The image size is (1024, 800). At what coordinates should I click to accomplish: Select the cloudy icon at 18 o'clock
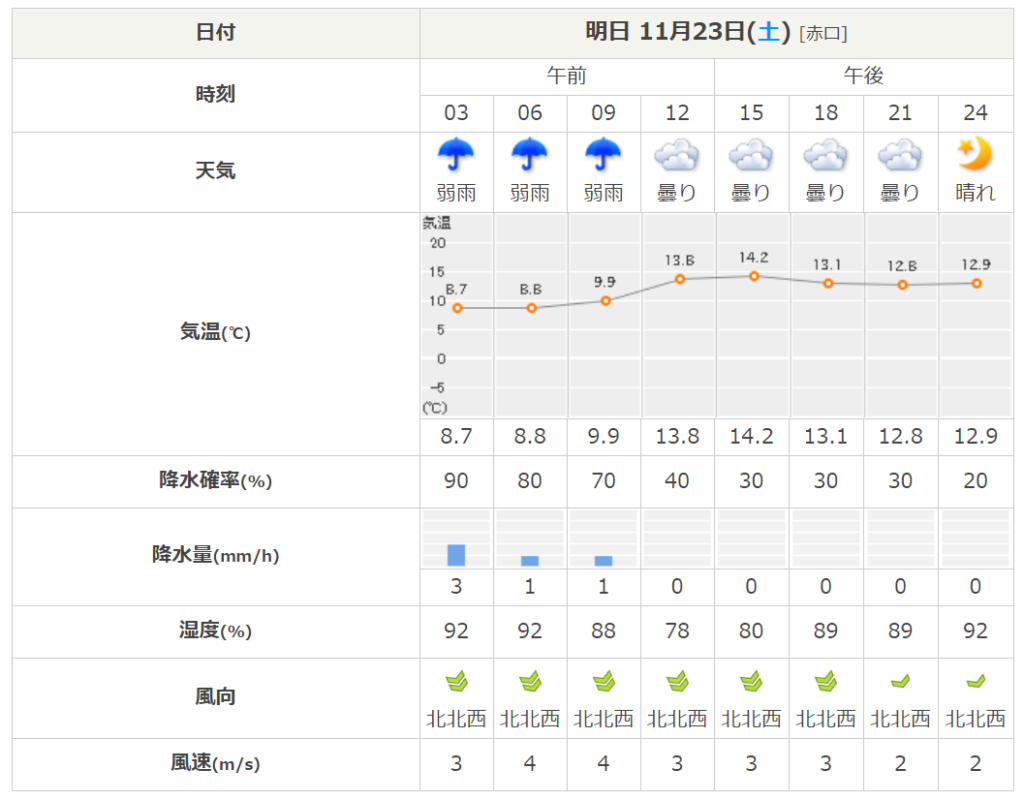pyautogui.click(x=826, y=156)
